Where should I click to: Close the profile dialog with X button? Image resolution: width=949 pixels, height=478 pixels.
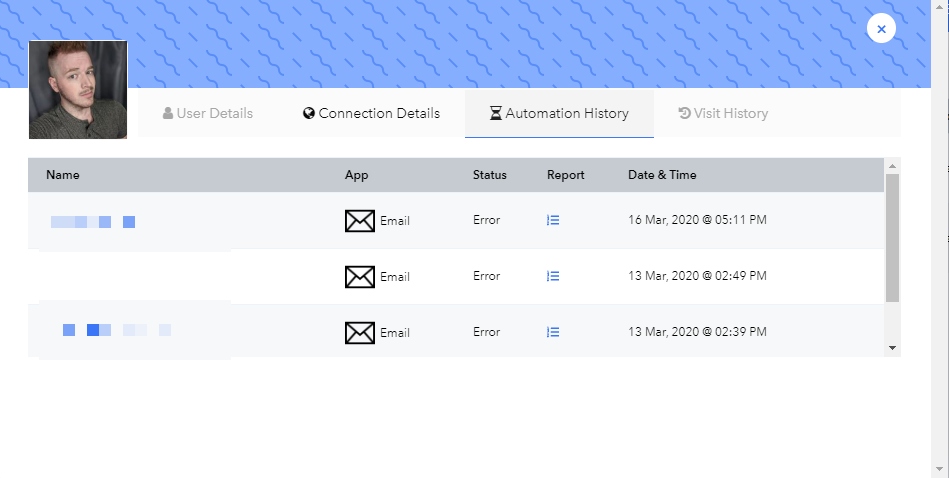click(x=881, y=28)
